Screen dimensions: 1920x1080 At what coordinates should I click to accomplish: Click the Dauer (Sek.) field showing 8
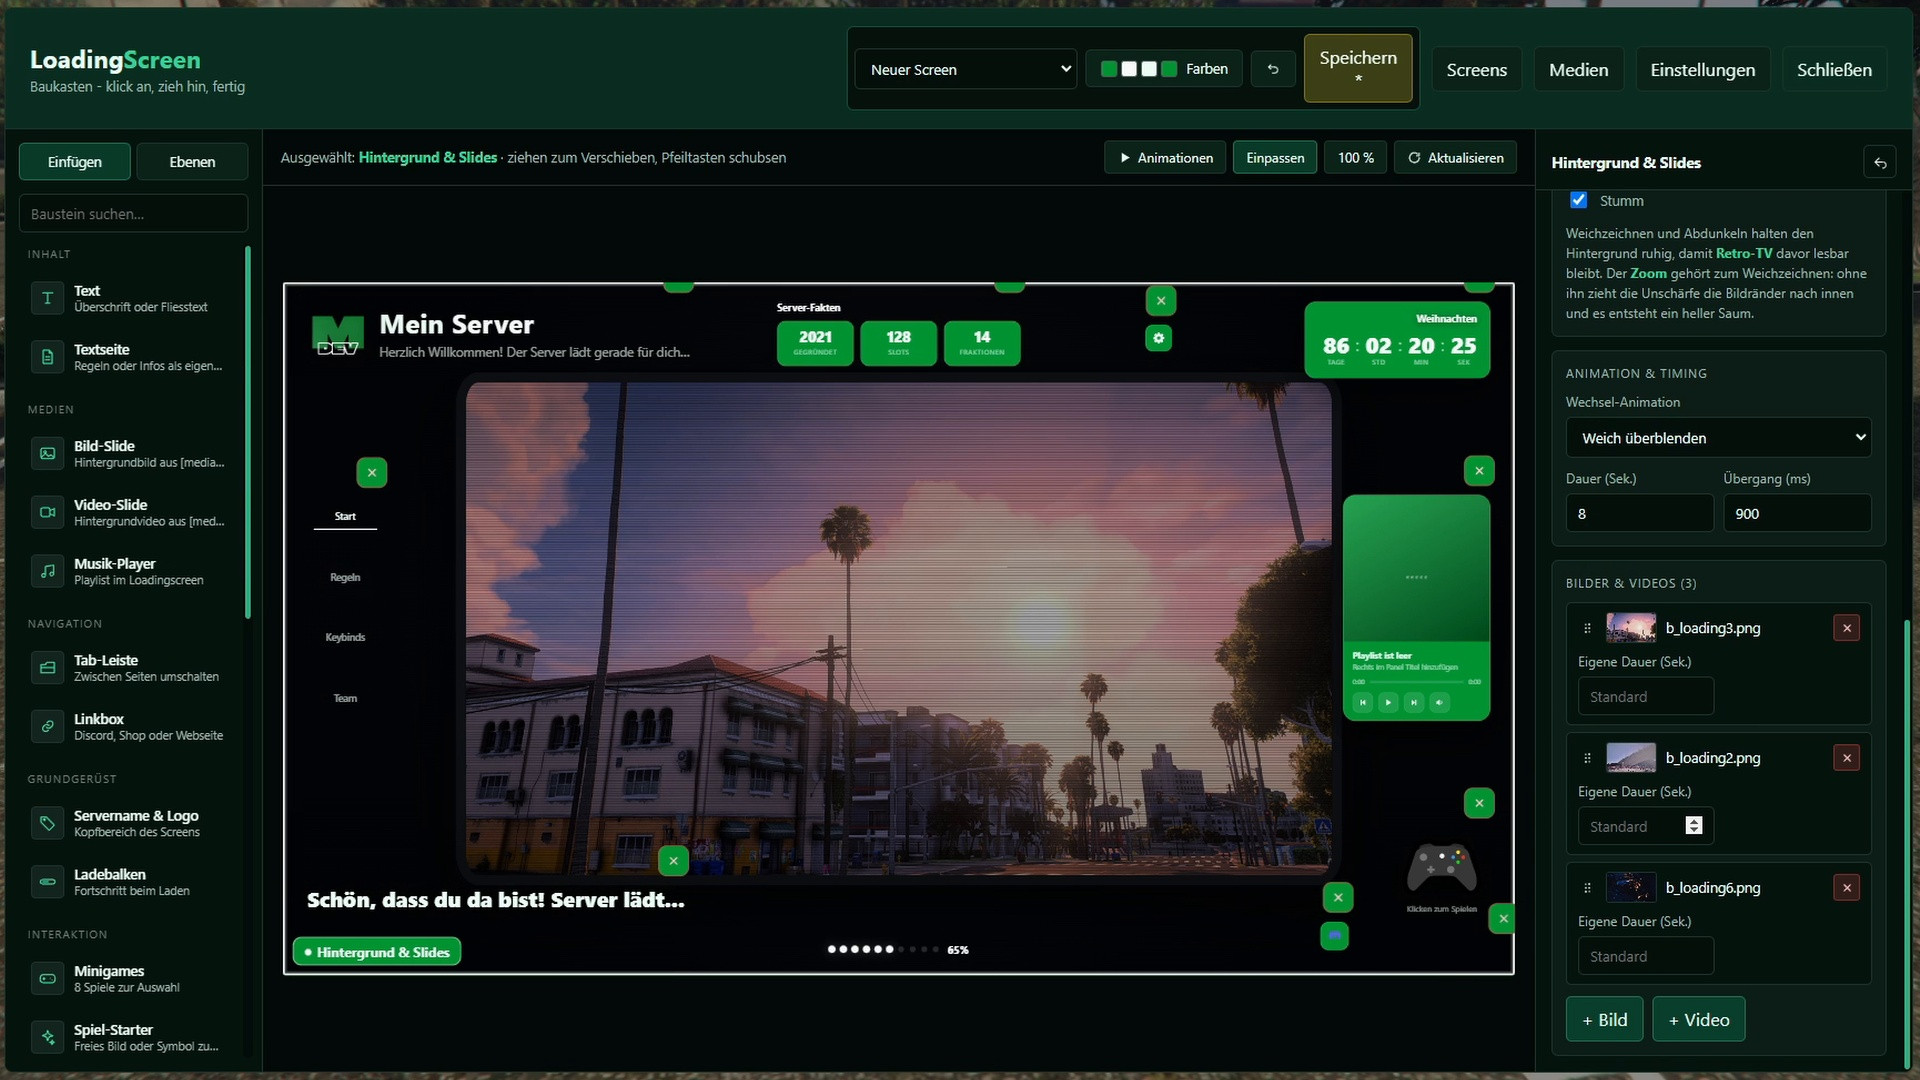point(1639,514)
